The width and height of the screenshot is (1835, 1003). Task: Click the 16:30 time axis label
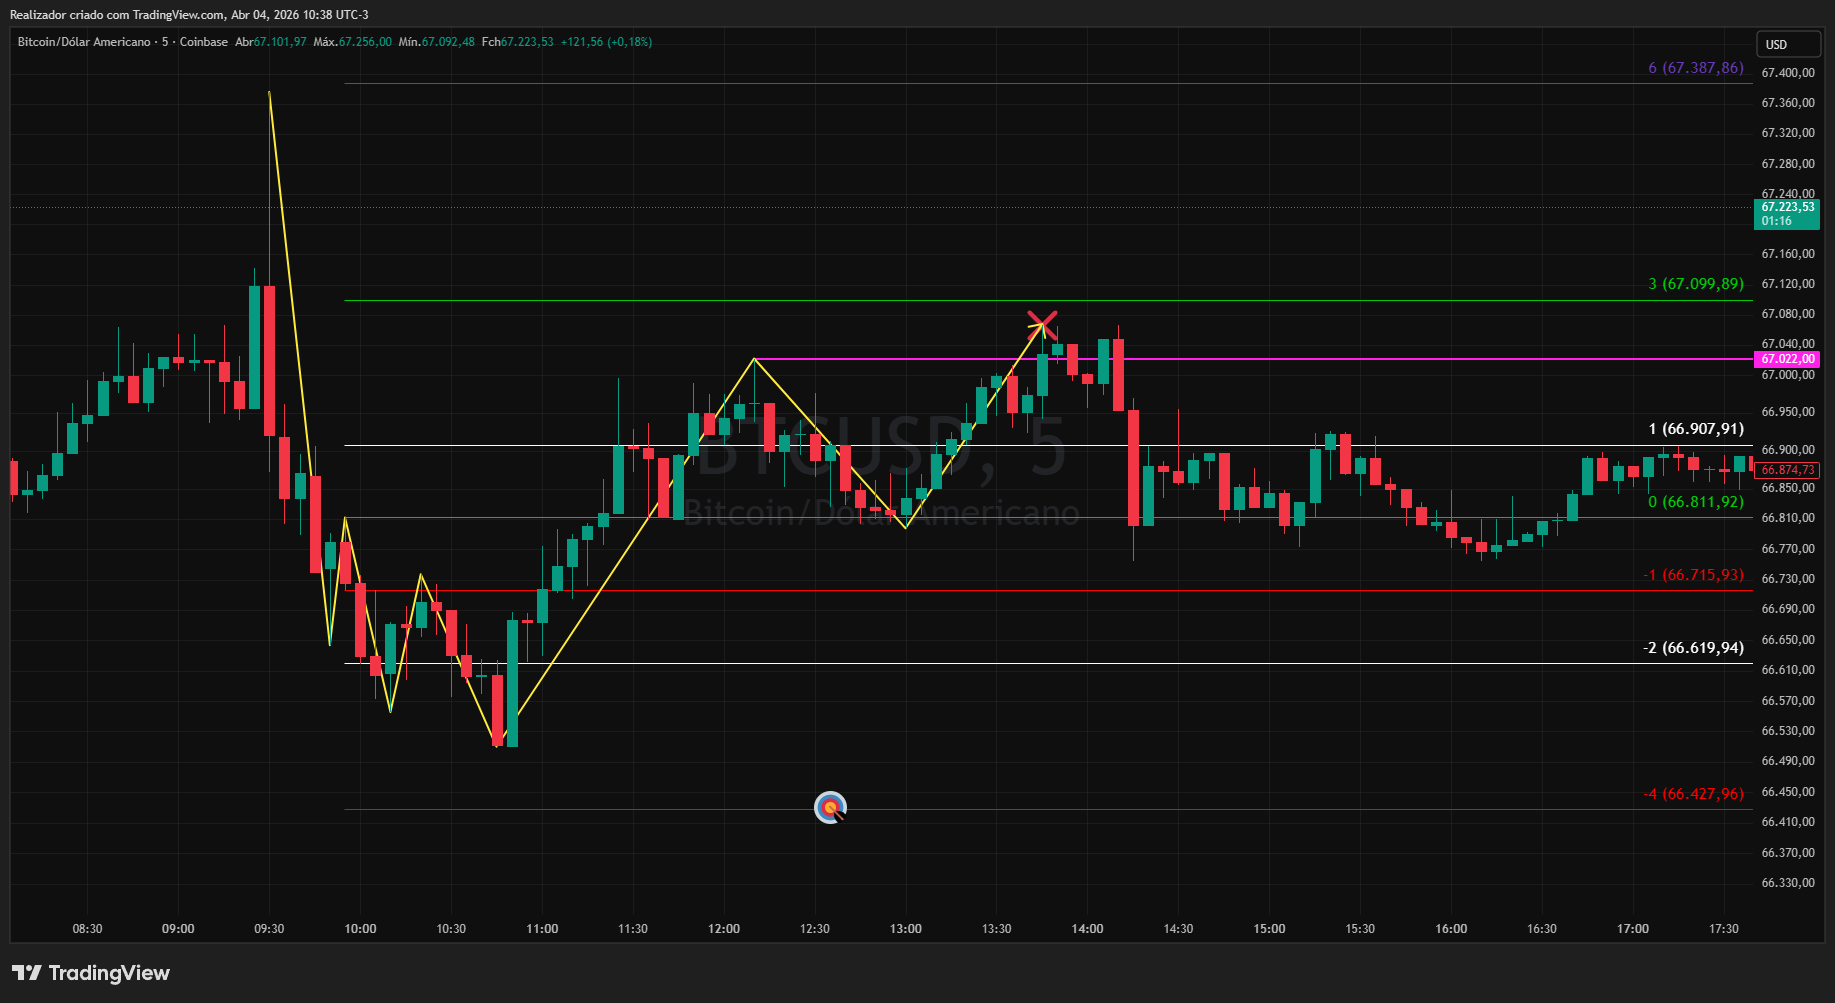pos(1542,929)
